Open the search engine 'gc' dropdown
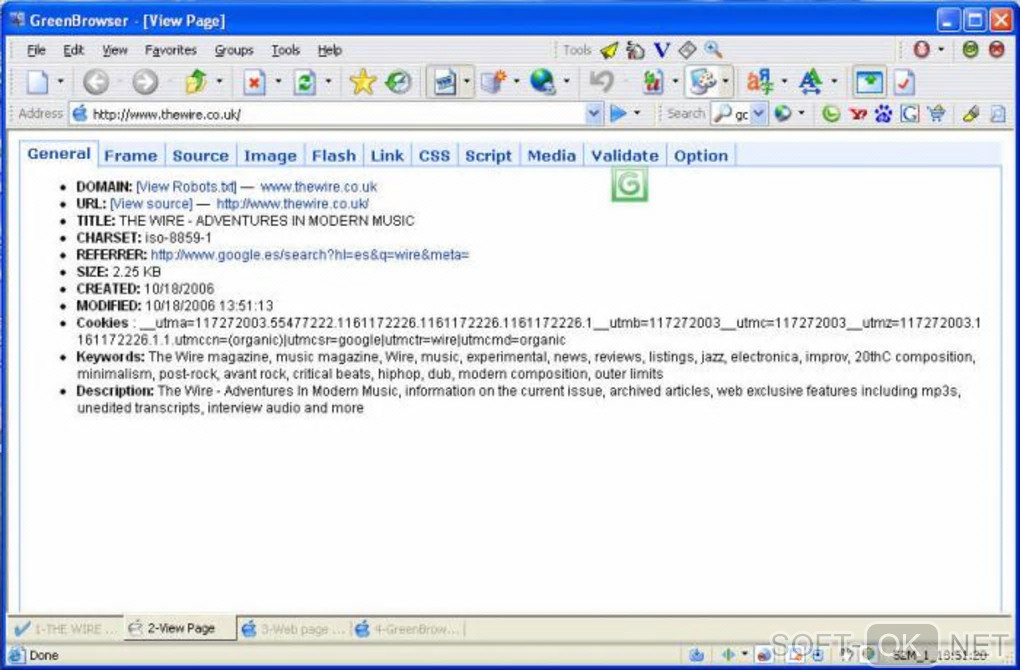This screenshot has width=1020, height=670. coord(758,114)
